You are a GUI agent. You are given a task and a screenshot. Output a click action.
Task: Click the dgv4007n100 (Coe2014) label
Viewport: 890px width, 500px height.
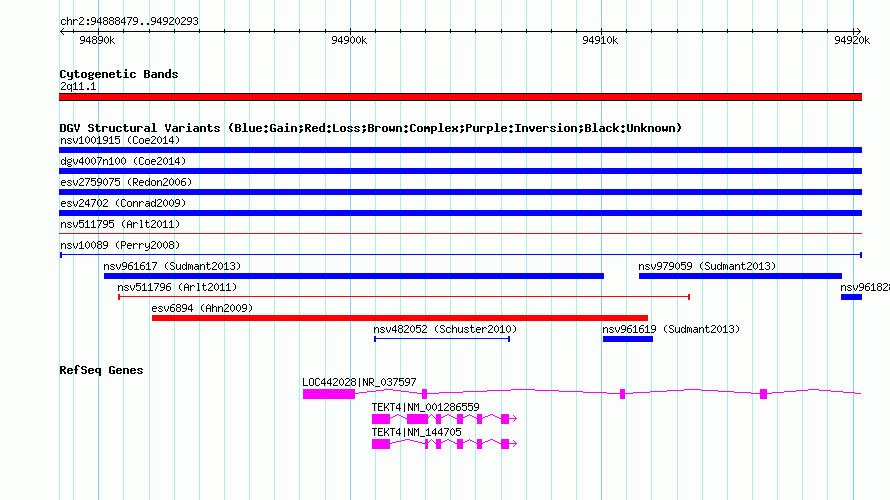coord(123,161)
